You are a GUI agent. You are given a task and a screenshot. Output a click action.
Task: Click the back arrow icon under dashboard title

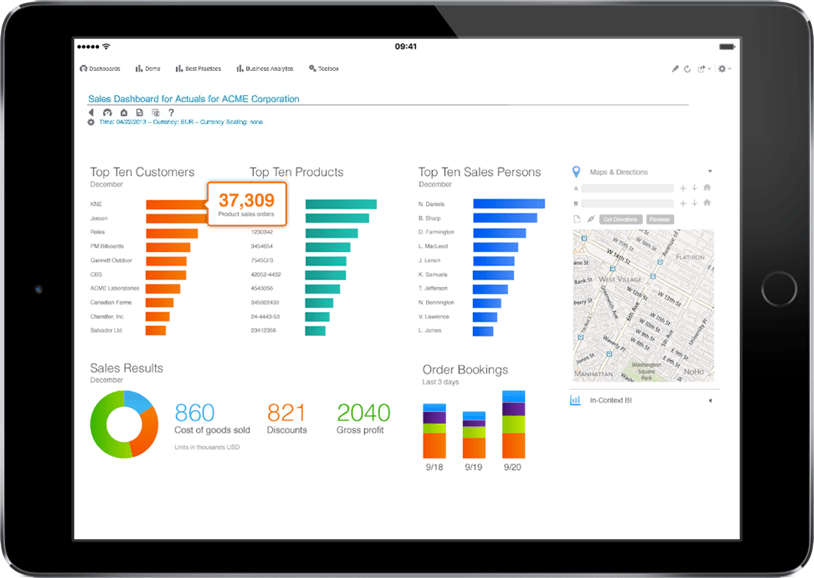click(x=91, y=112)
